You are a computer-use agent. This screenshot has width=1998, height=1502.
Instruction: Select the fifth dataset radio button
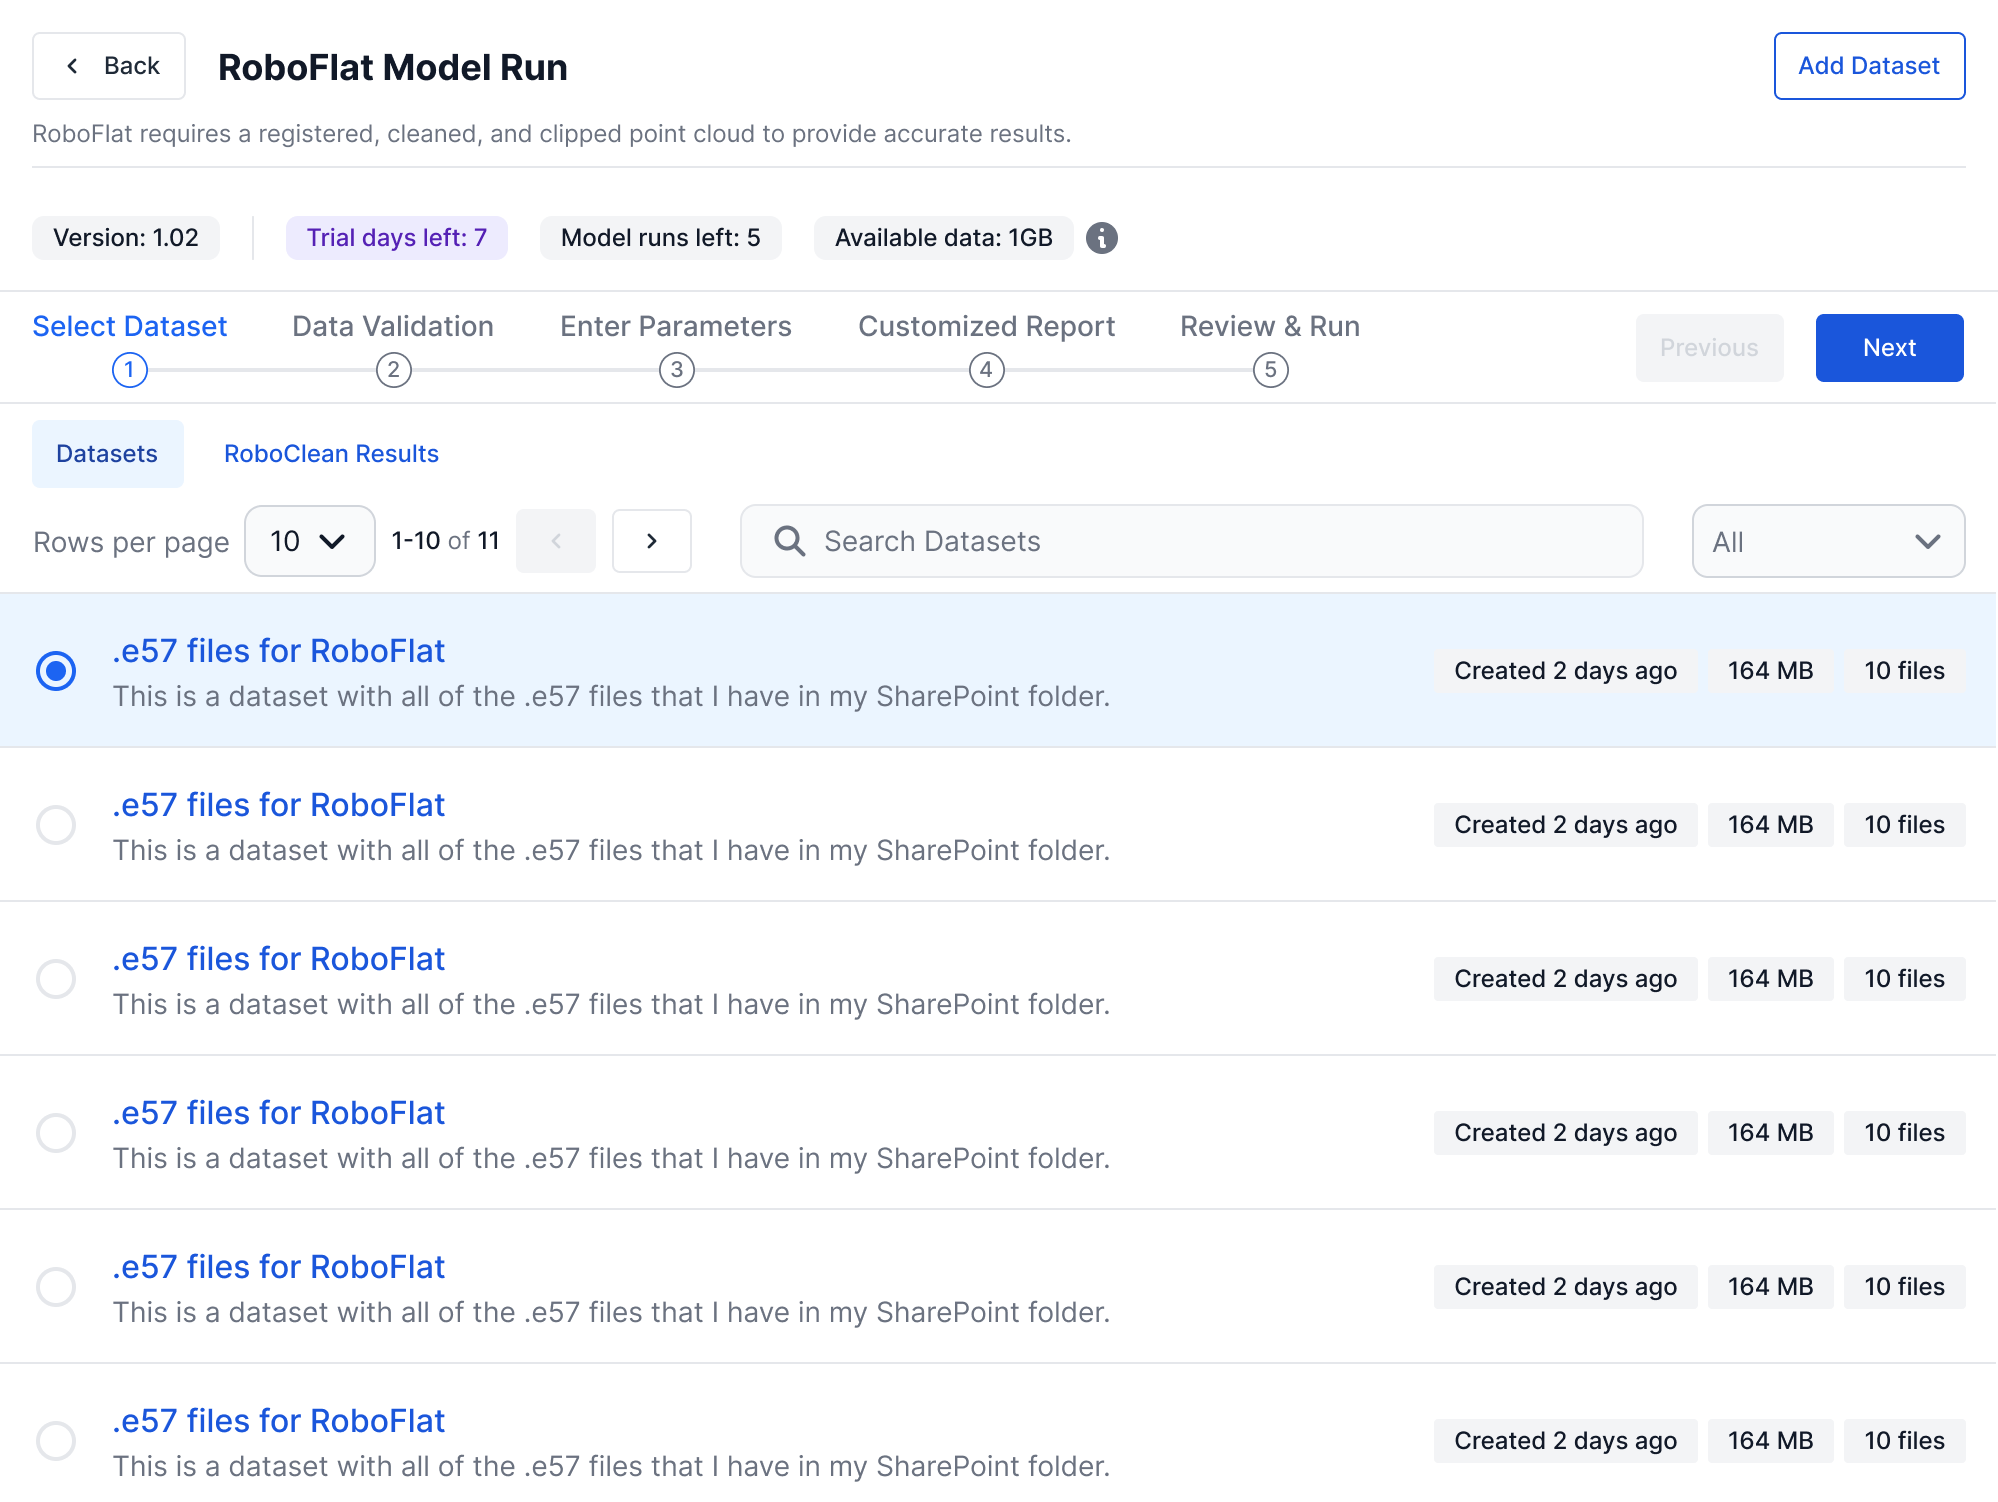coord(56,1287)
